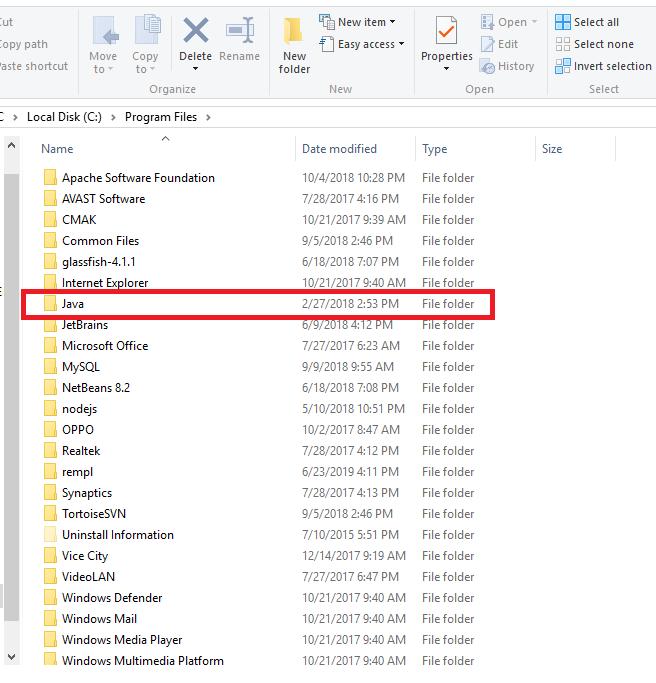Select the glassfish-4.1.1 folder icon
656x683 pixels.
pyautogui.click(x=50, y=261)
